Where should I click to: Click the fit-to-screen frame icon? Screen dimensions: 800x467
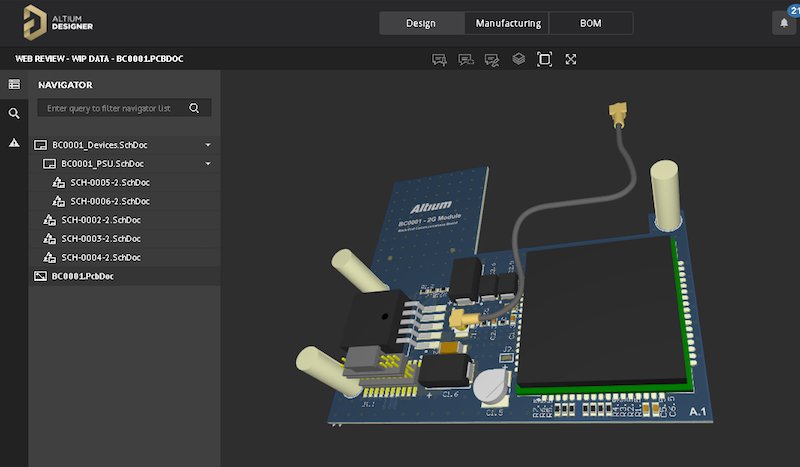(544, 59)
